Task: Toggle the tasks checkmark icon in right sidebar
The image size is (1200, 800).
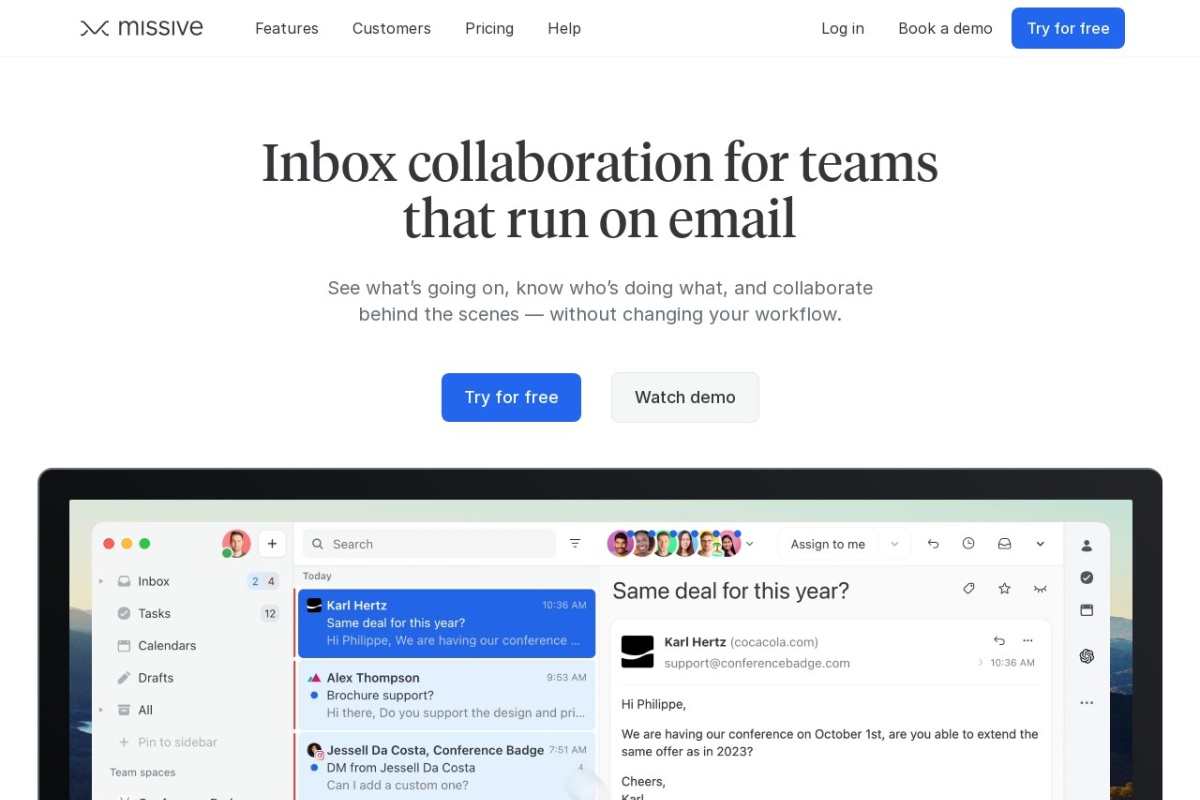Action: tap(1086, 578)
